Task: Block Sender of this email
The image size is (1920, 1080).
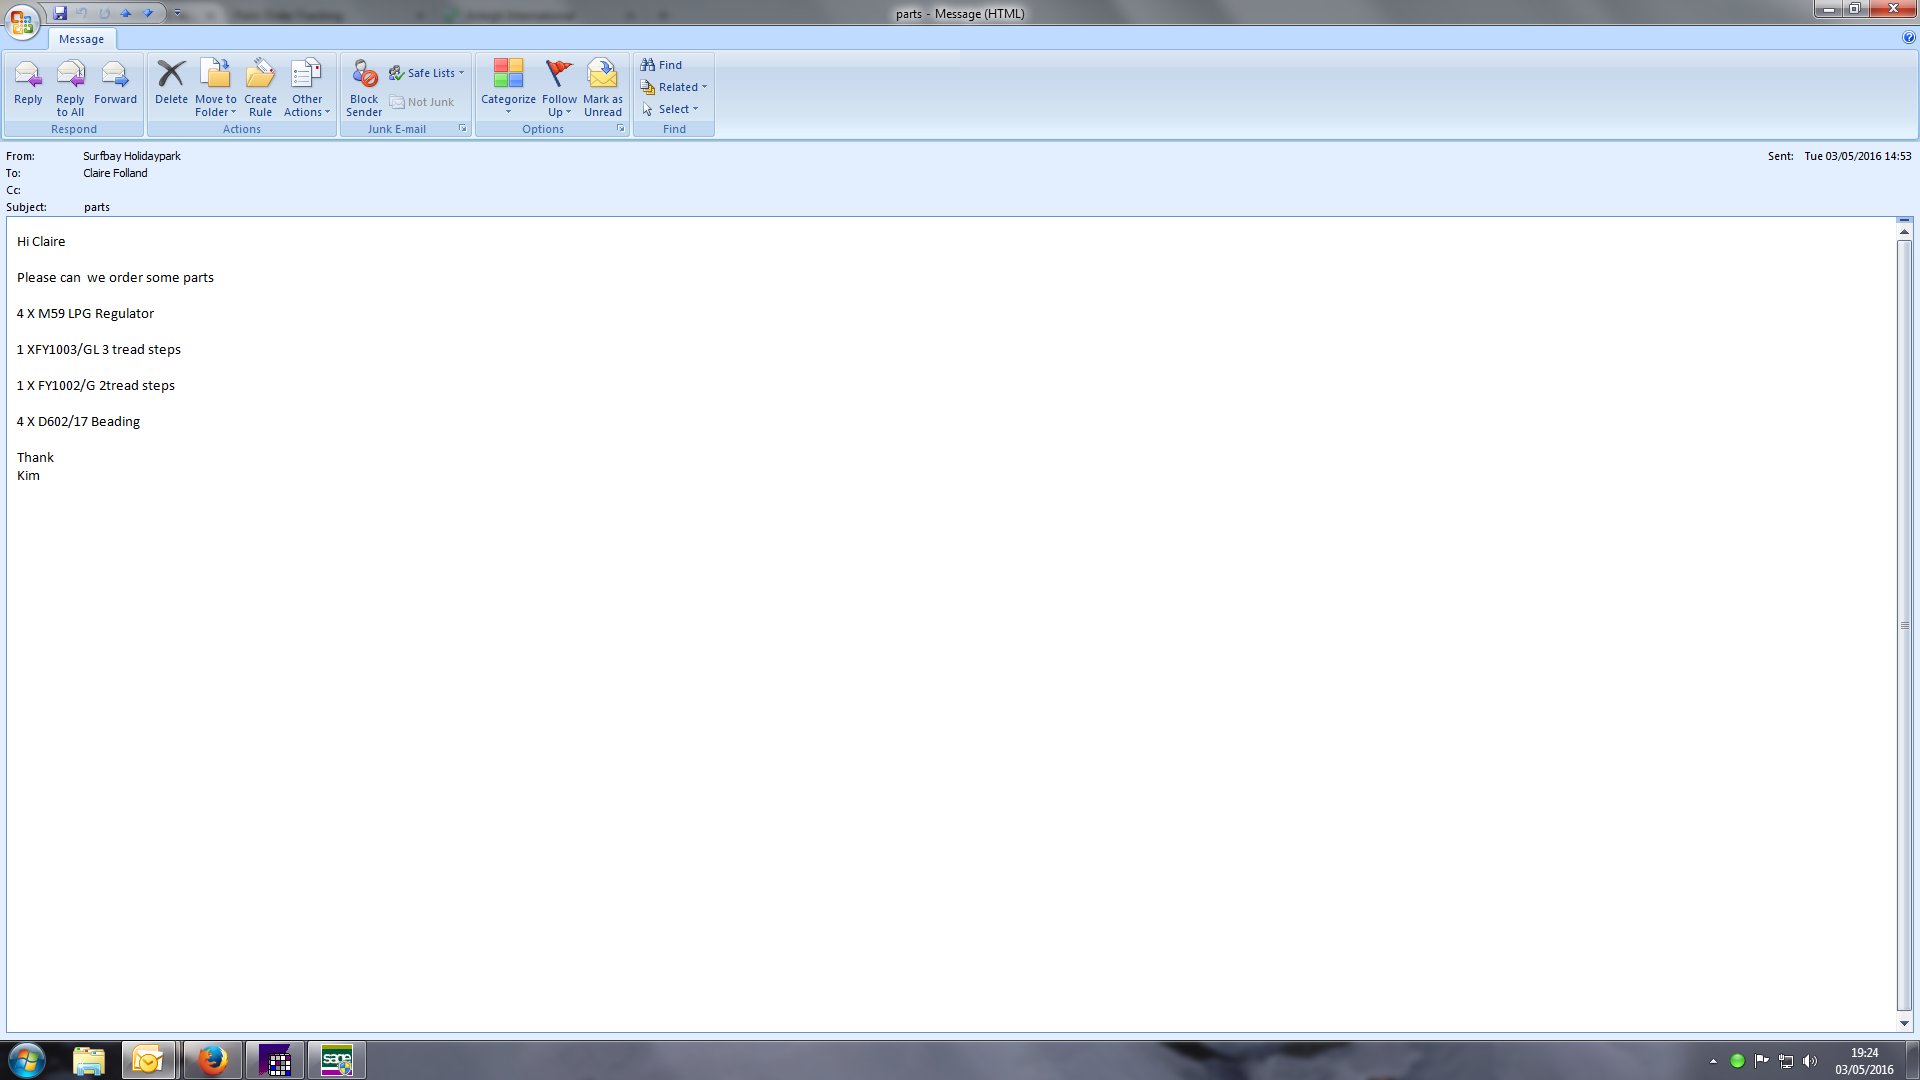Action: pos(364,88)
